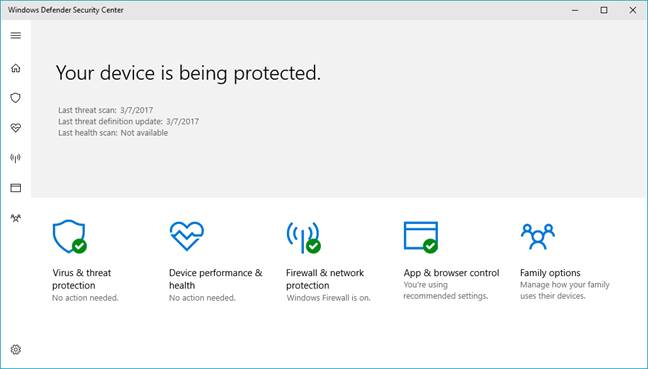648x369 pixels.
Task: Click the "Your device is being protected." heading
Action: (188, 74)
